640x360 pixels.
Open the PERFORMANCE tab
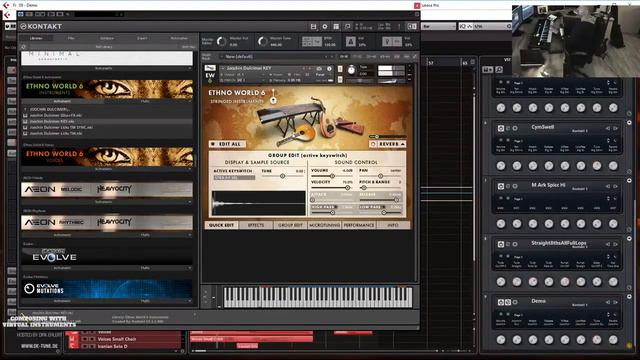pyautogui.click(x=359, y=225)
